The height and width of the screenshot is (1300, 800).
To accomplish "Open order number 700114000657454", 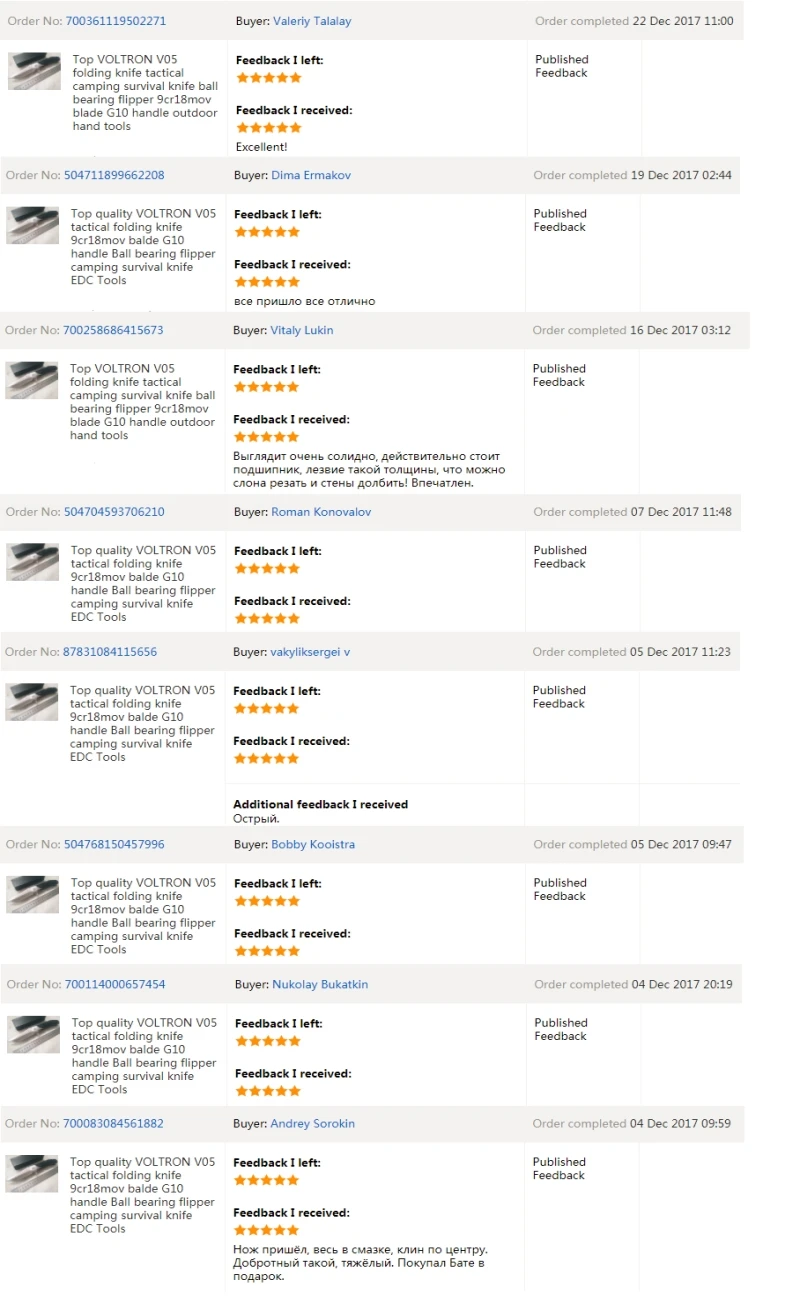I will (x=115, y=984).
